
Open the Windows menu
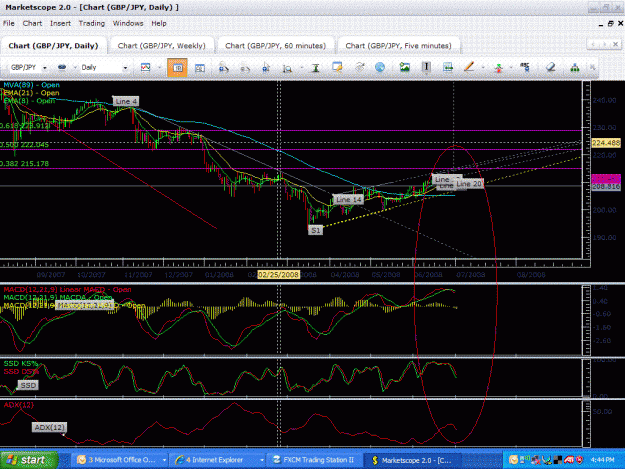coord(128,24)
